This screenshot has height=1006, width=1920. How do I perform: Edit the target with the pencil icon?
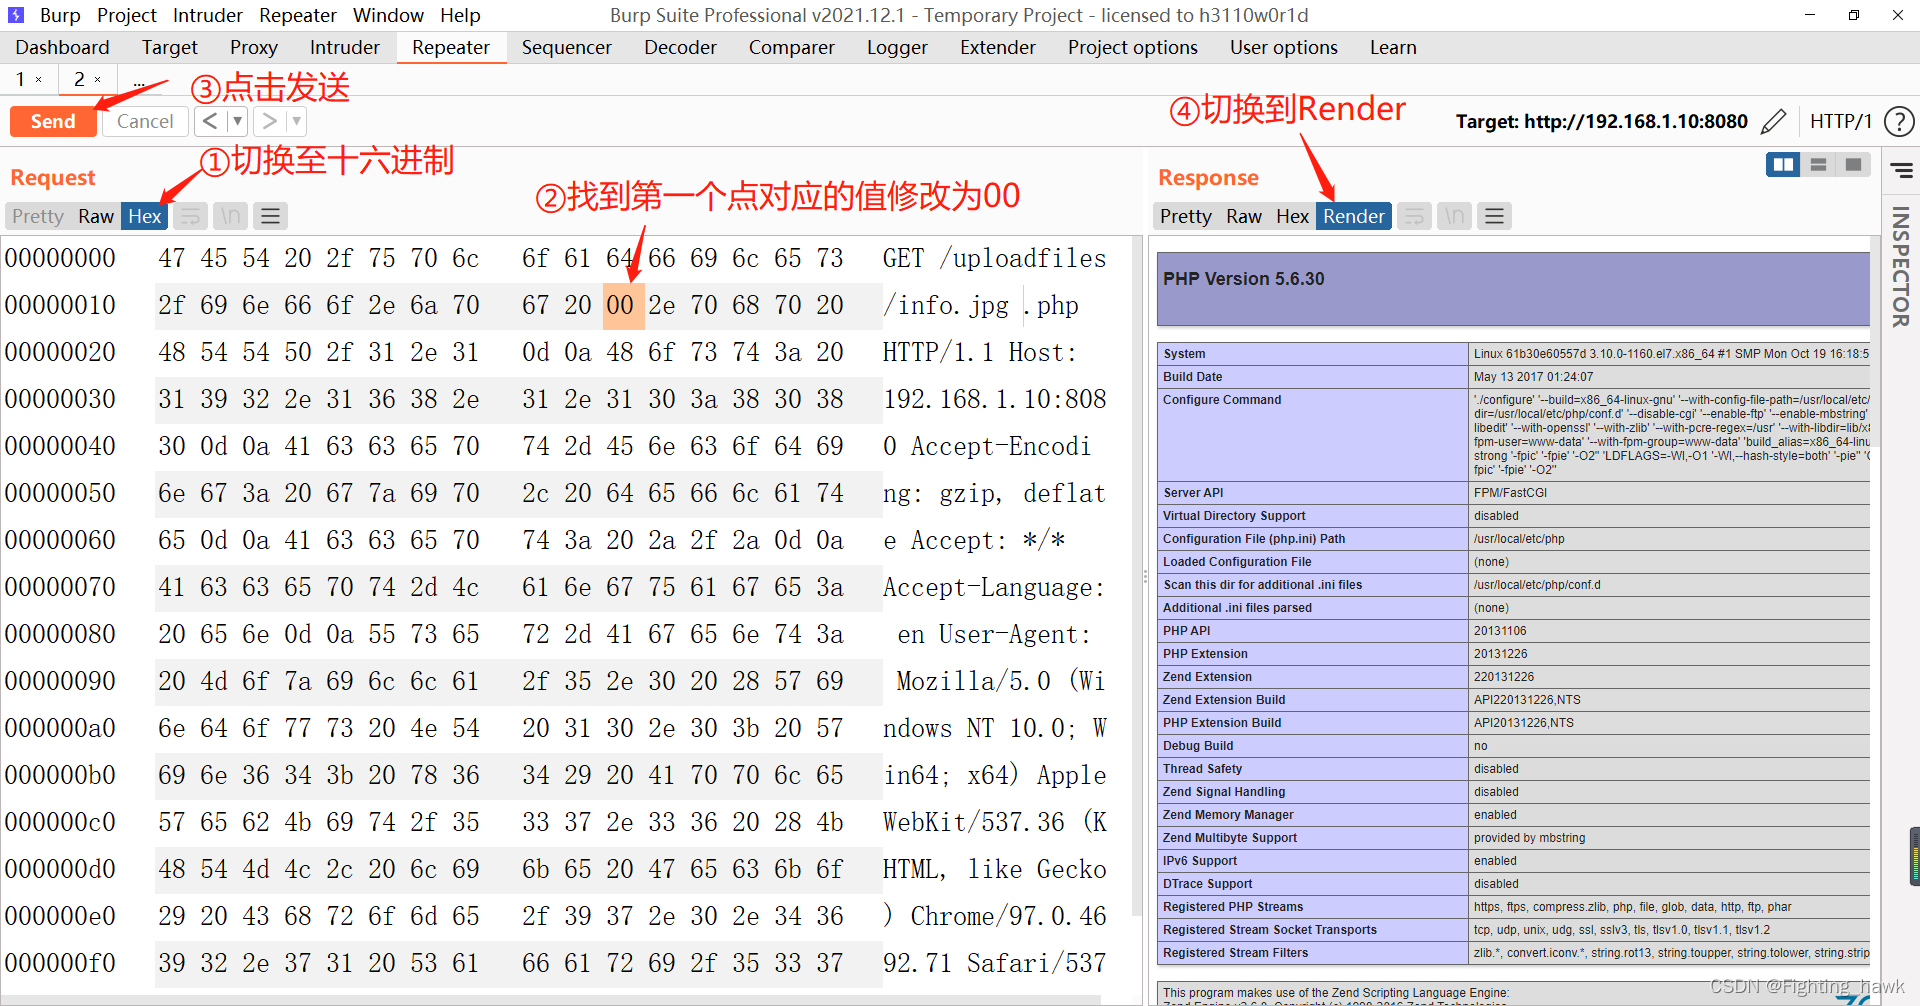point(1773,121)
